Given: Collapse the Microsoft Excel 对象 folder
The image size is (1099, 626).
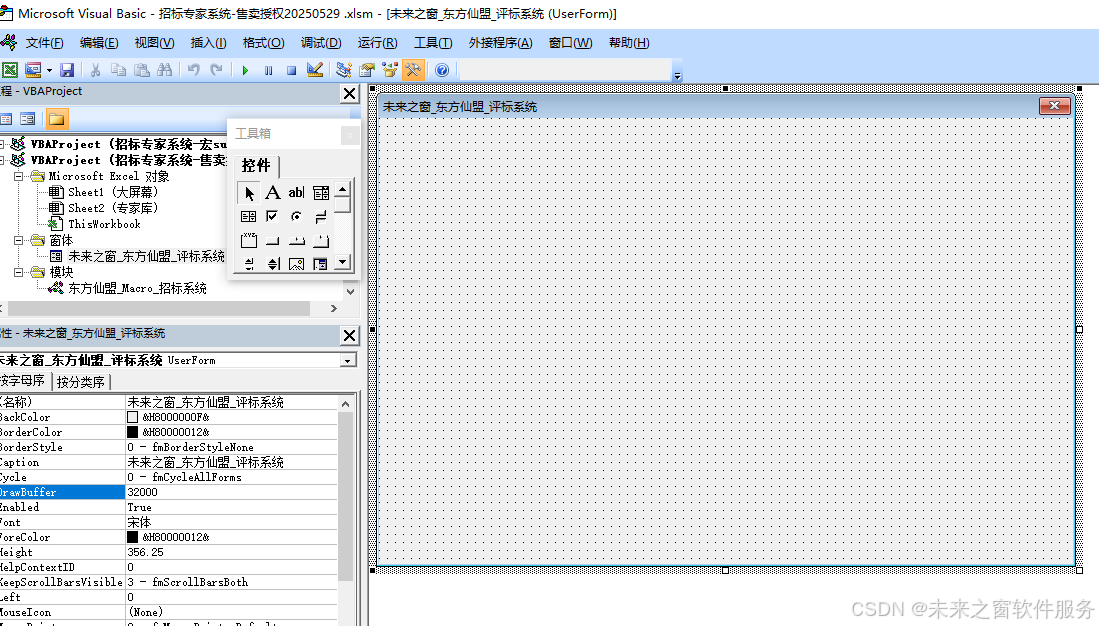Looking at the screenshot, I should click(x=19, y=176).
